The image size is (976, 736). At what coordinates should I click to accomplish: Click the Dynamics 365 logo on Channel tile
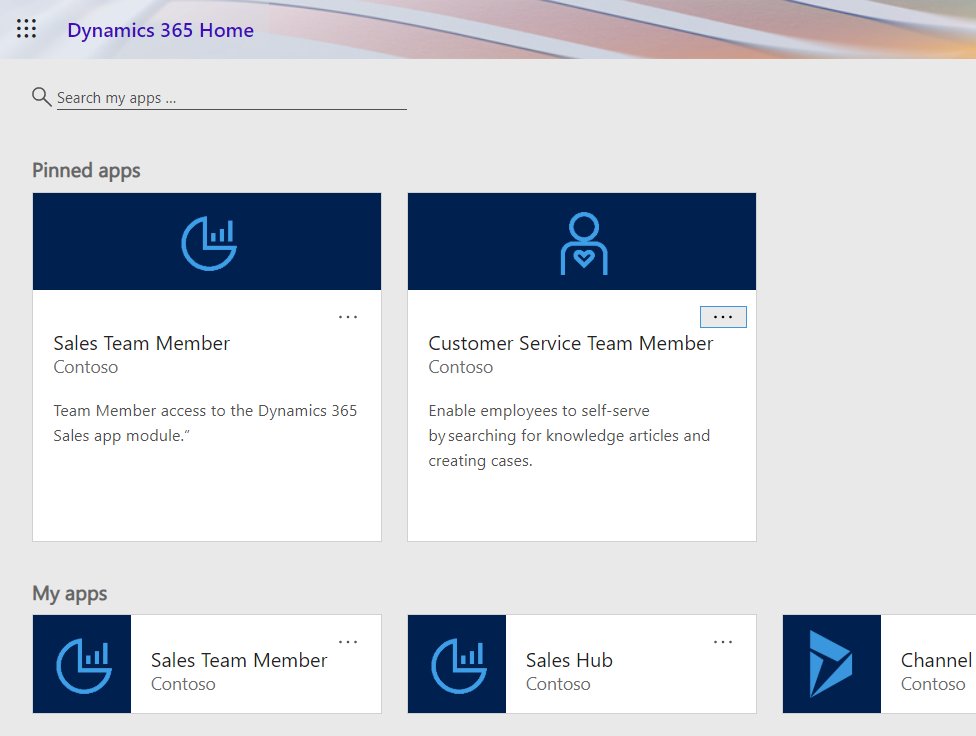[x=830, y=663]
